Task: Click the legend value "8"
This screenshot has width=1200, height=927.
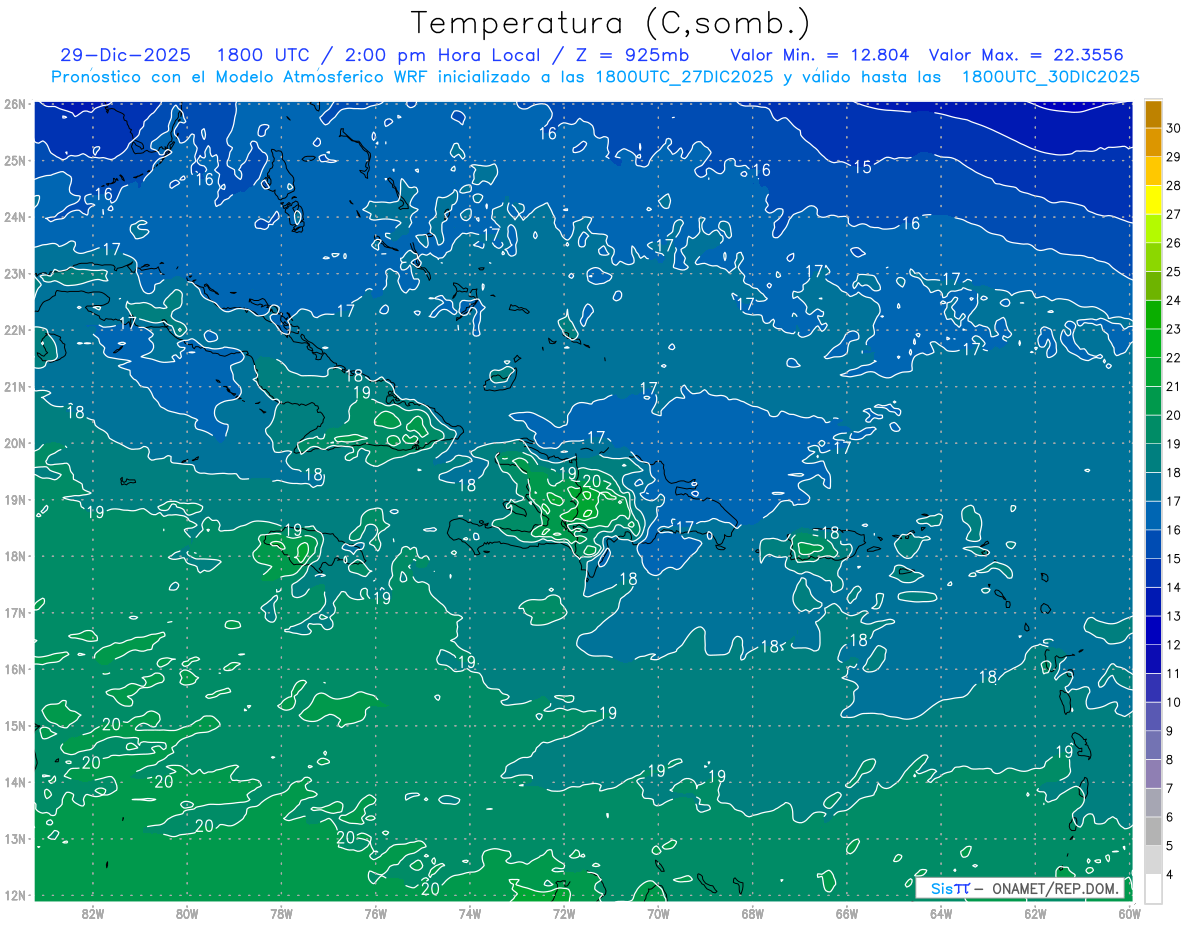Action: coord(1170,760)
